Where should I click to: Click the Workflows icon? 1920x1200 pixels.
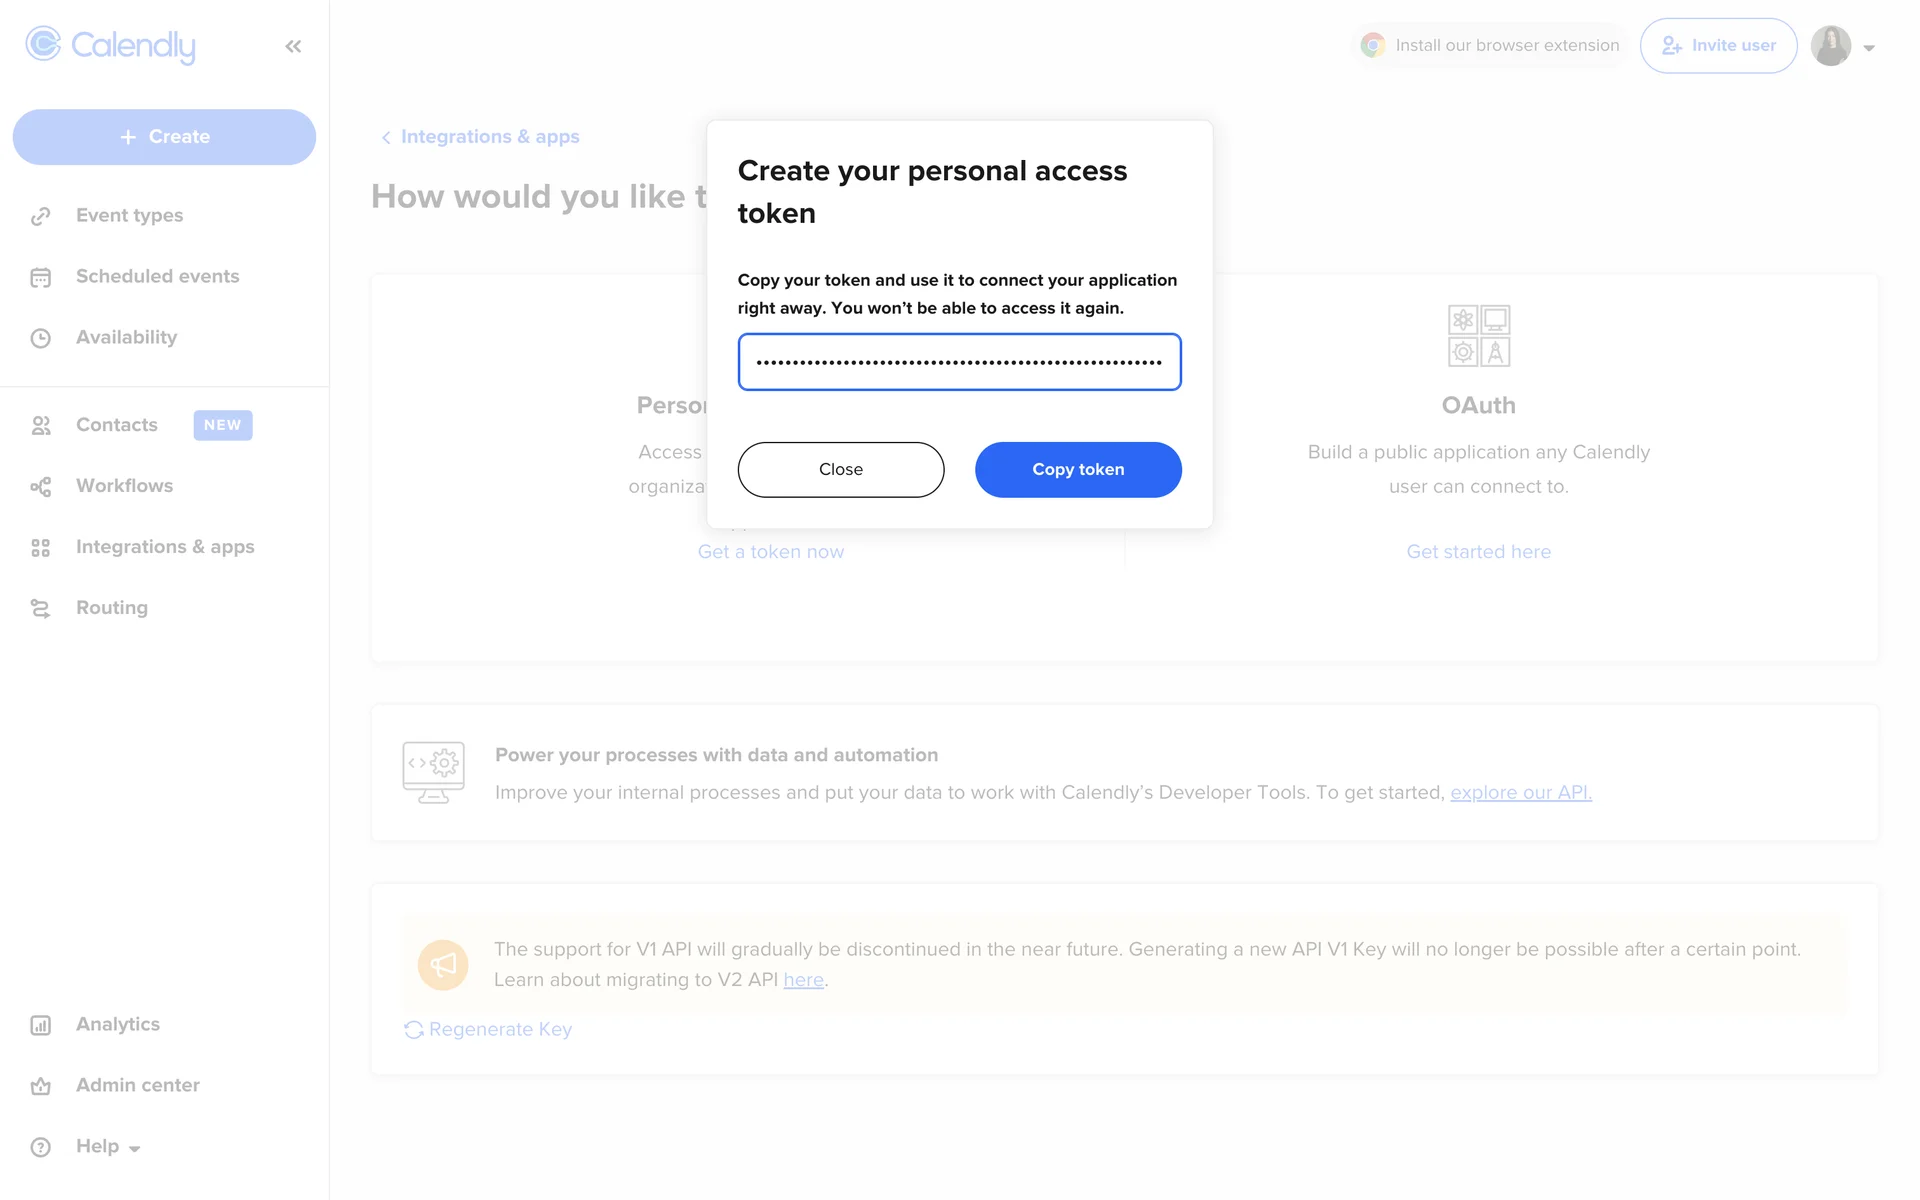tap(41, 487)
